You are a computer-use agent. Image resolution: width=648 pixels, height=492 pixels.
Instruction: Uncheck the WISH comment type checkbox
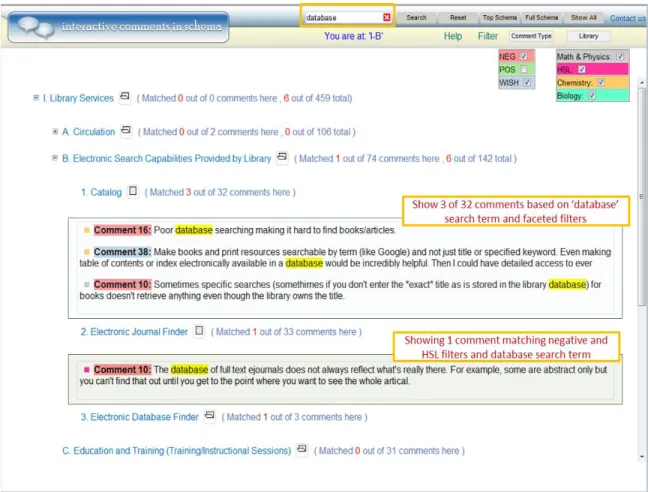point(527,82)
